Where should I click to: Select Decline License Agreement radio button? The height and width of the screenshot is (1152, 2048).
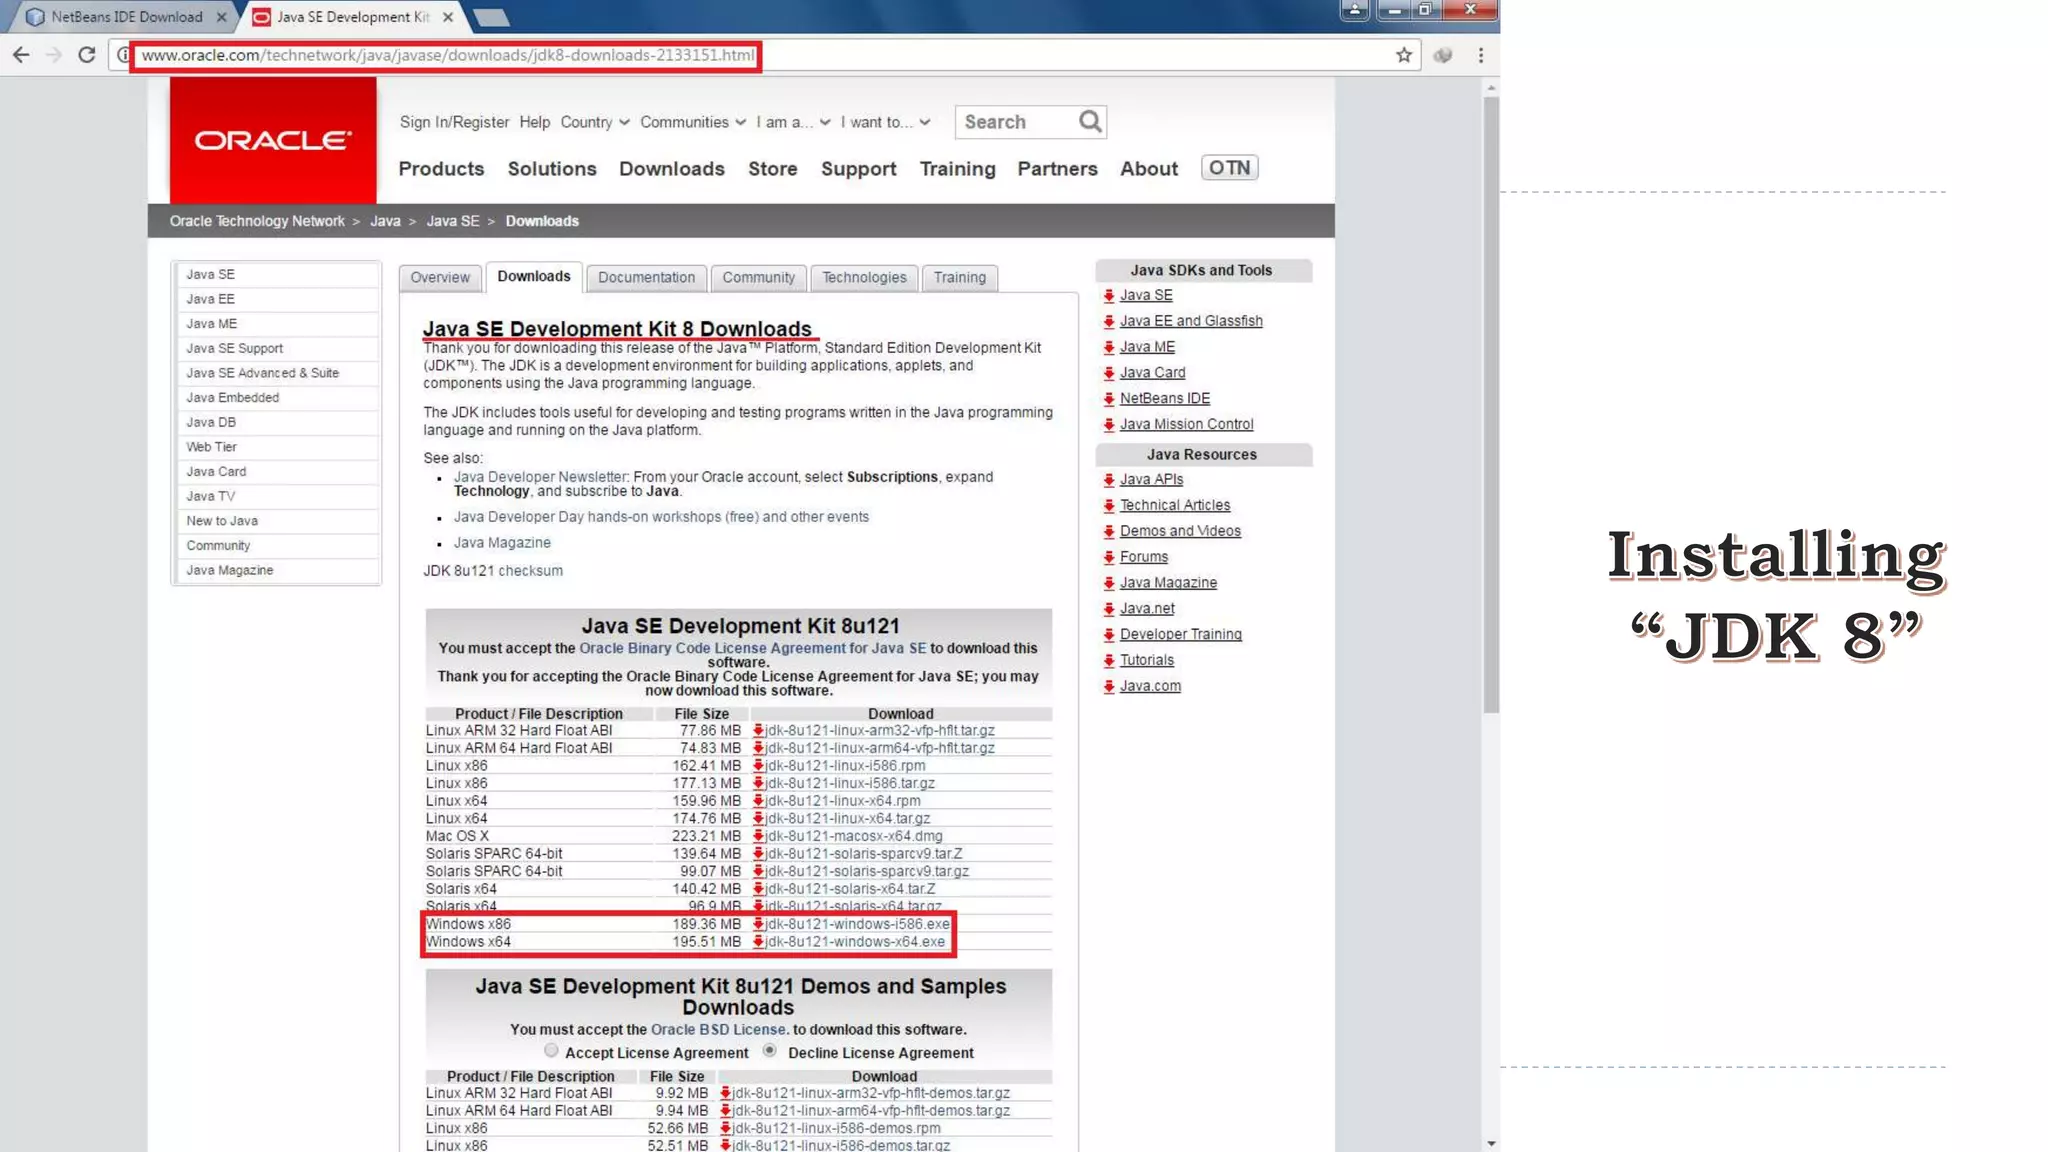(x=769, y=1051)
